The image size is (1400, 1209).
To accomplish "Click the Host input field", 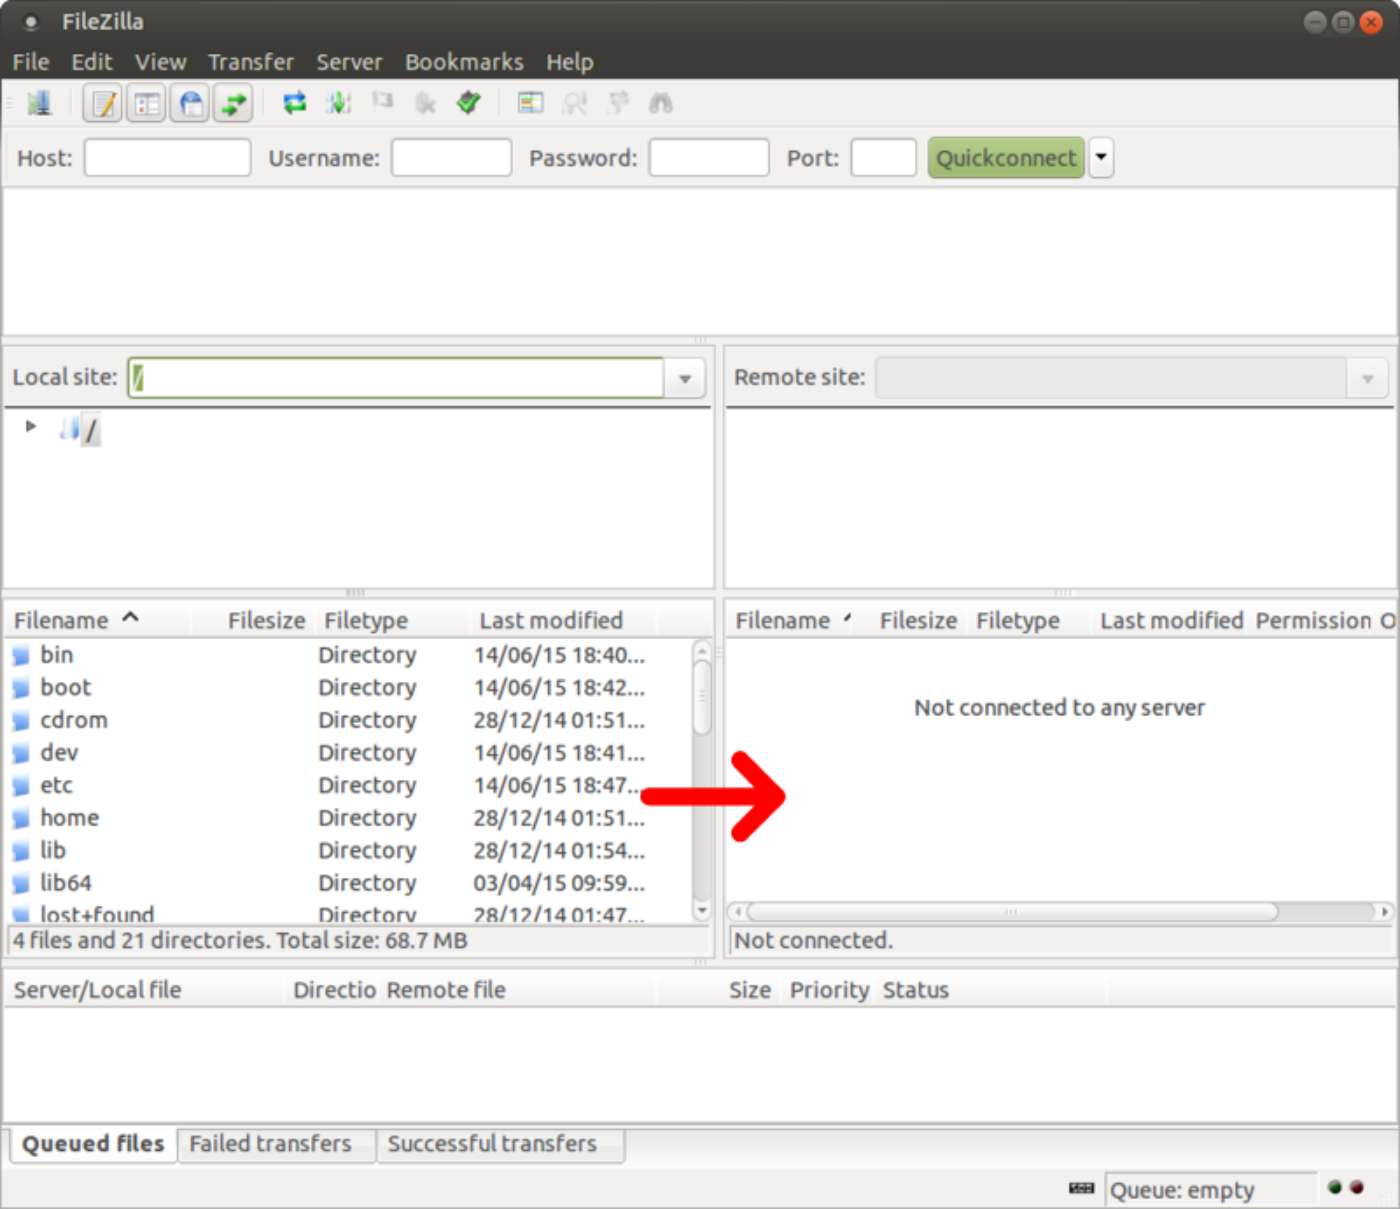I will 167,158.
